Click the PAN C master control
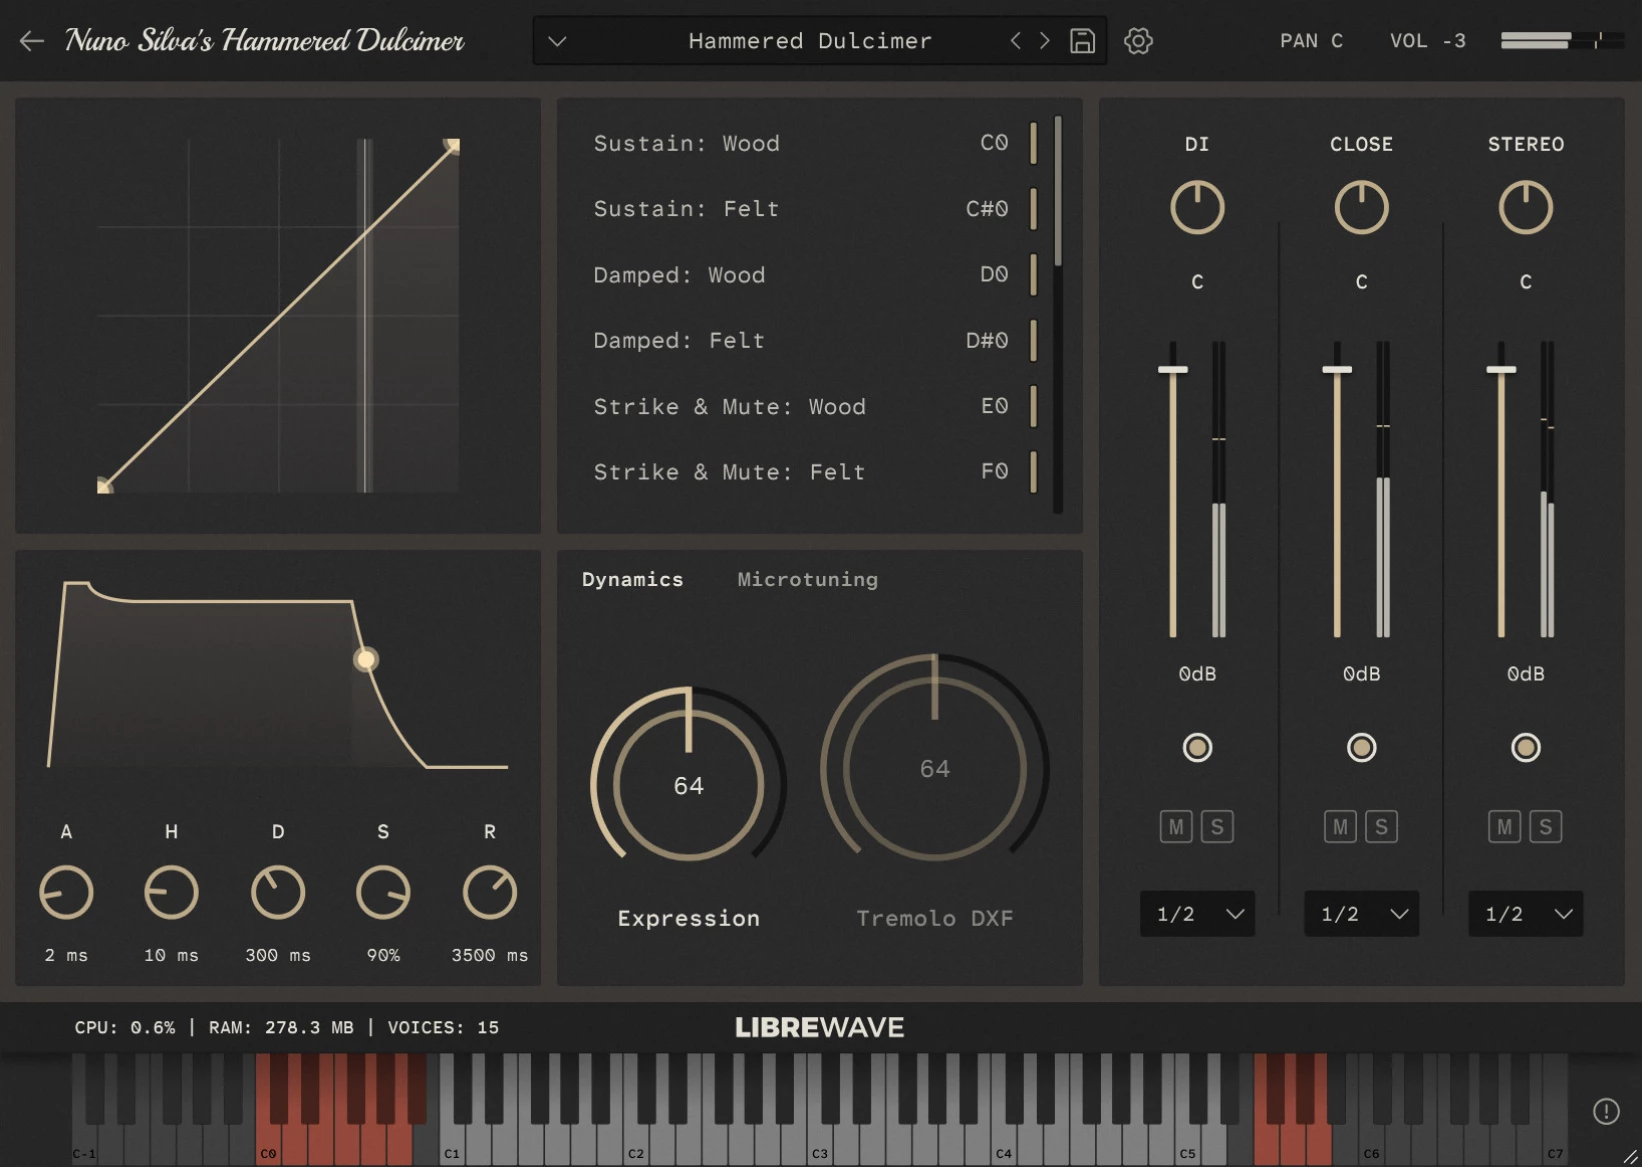Screen dimensions: 1642x1167 1311,41
